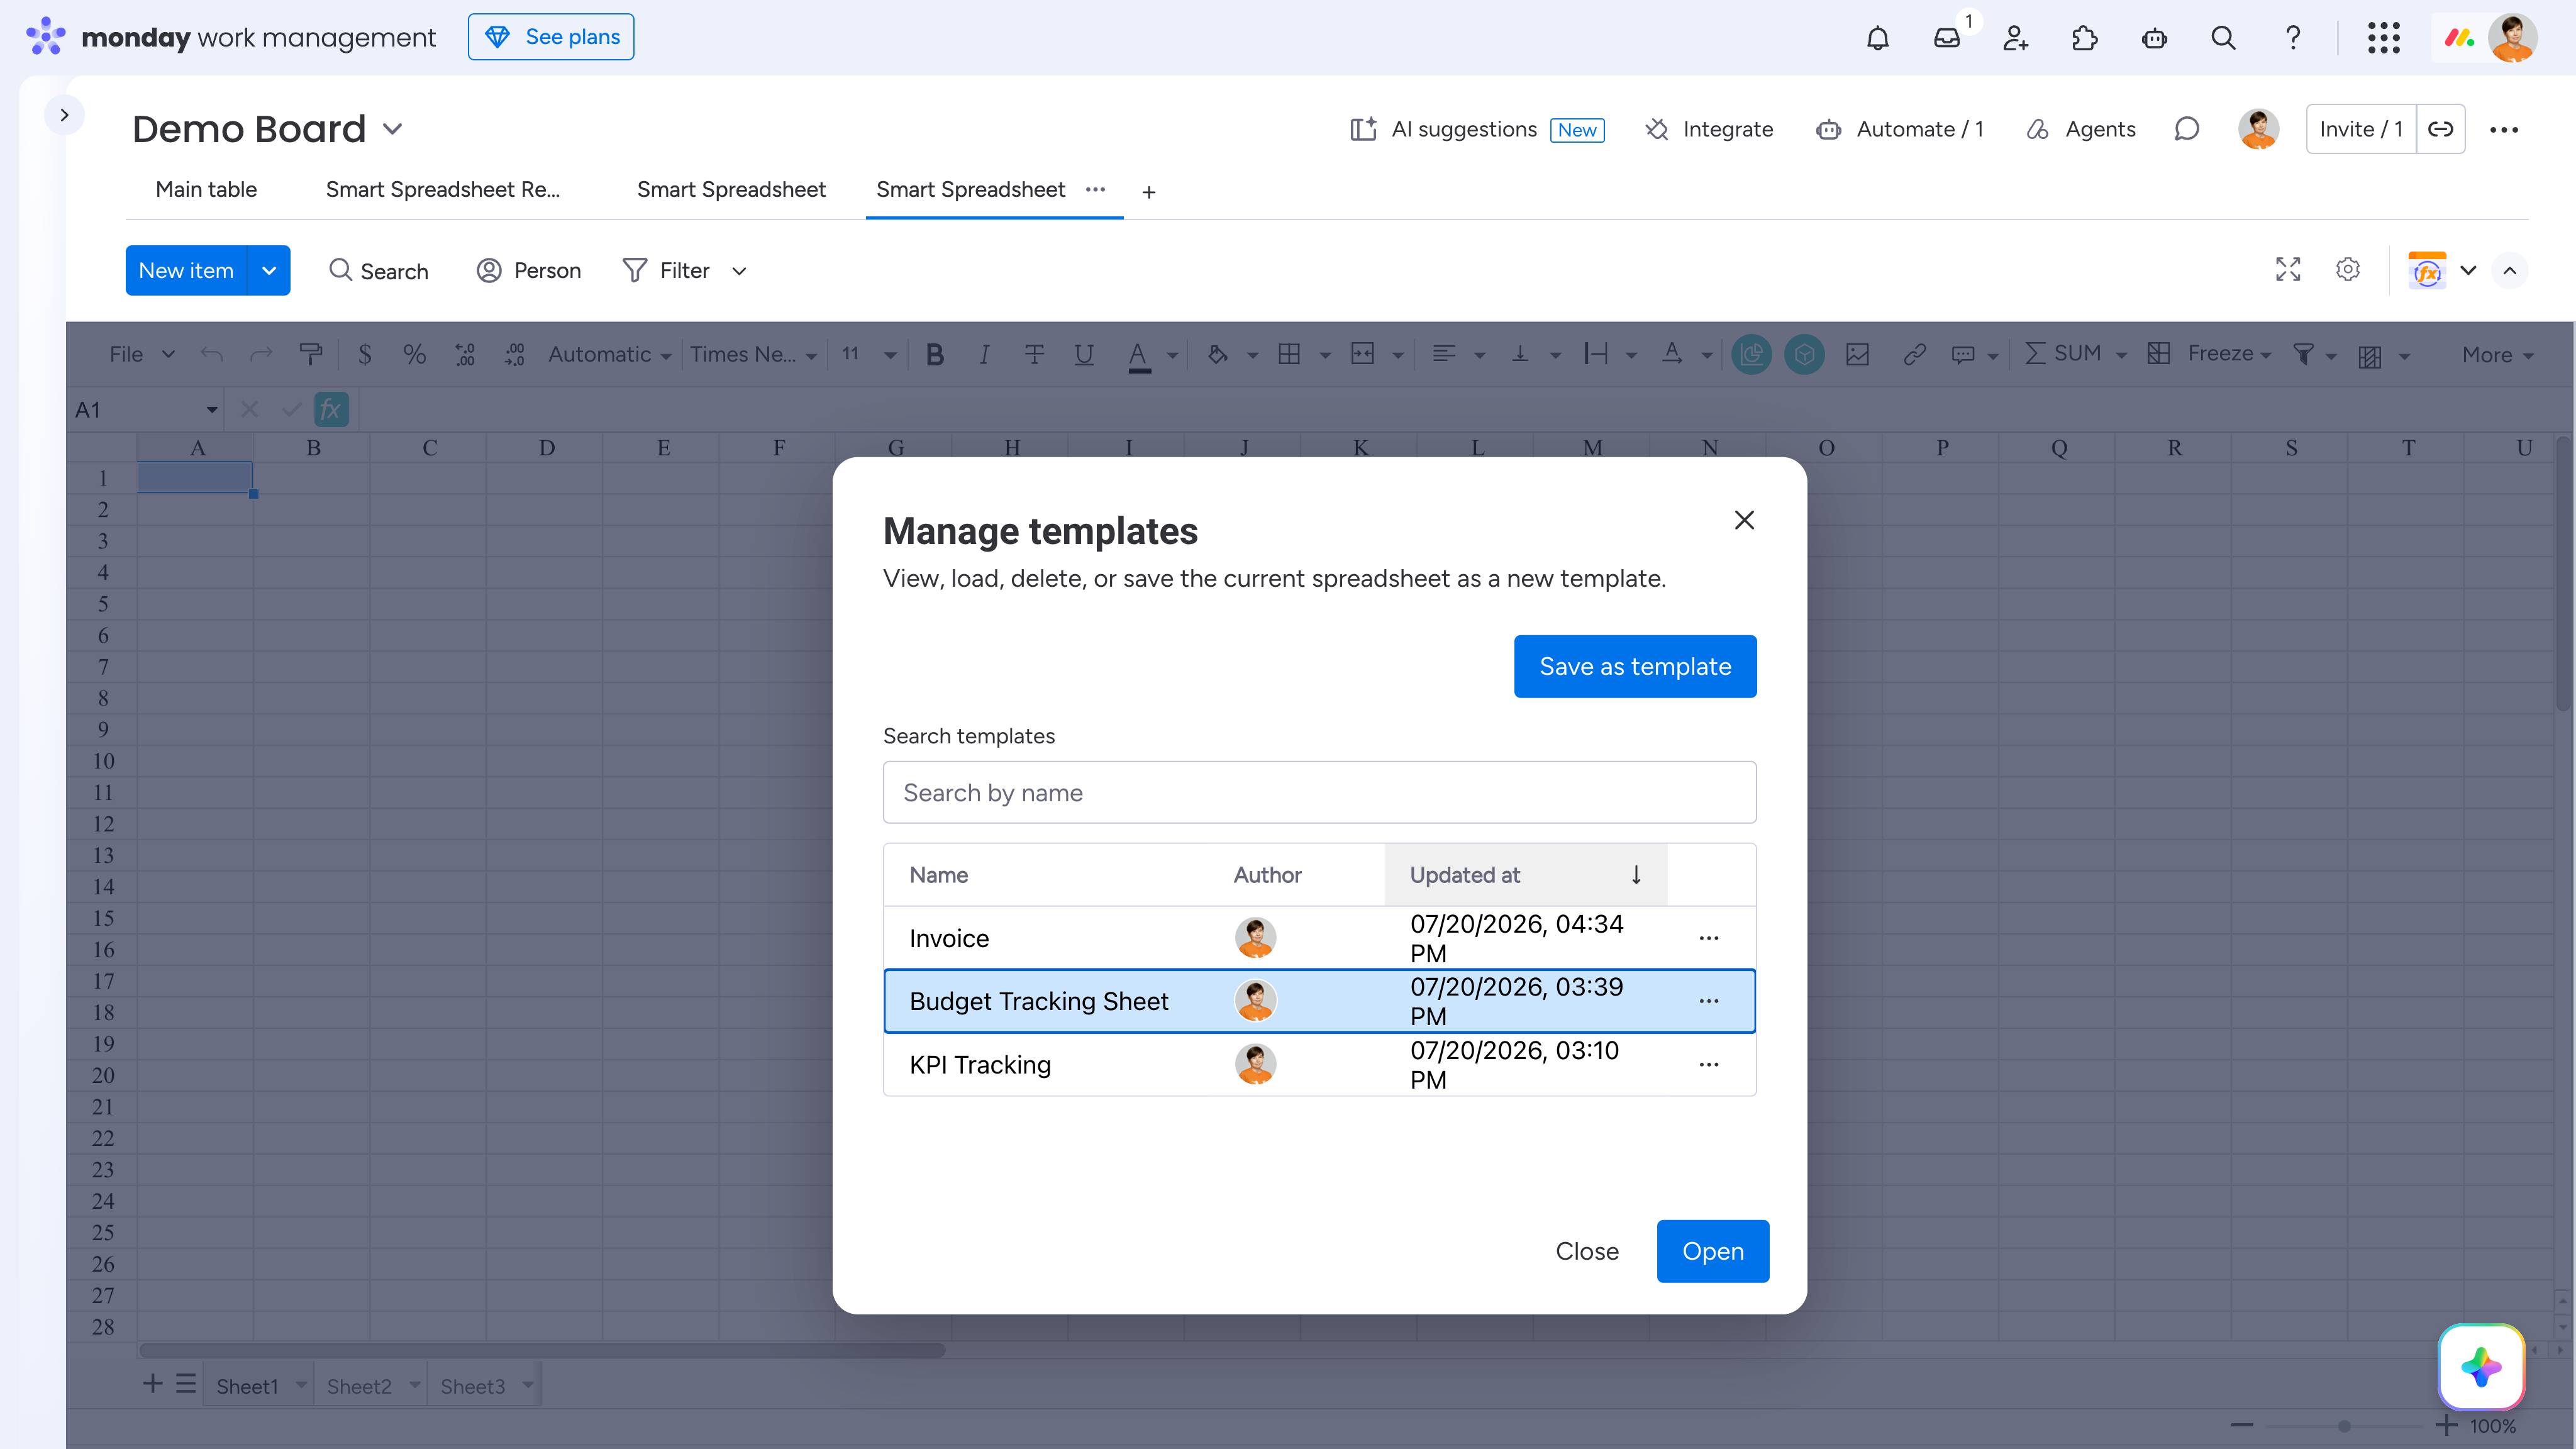The height and width of the screenshot is (1449, 2576).
Task: Toggle underline formatting in spreadsheet toolbar
Action: [1083, 354]
